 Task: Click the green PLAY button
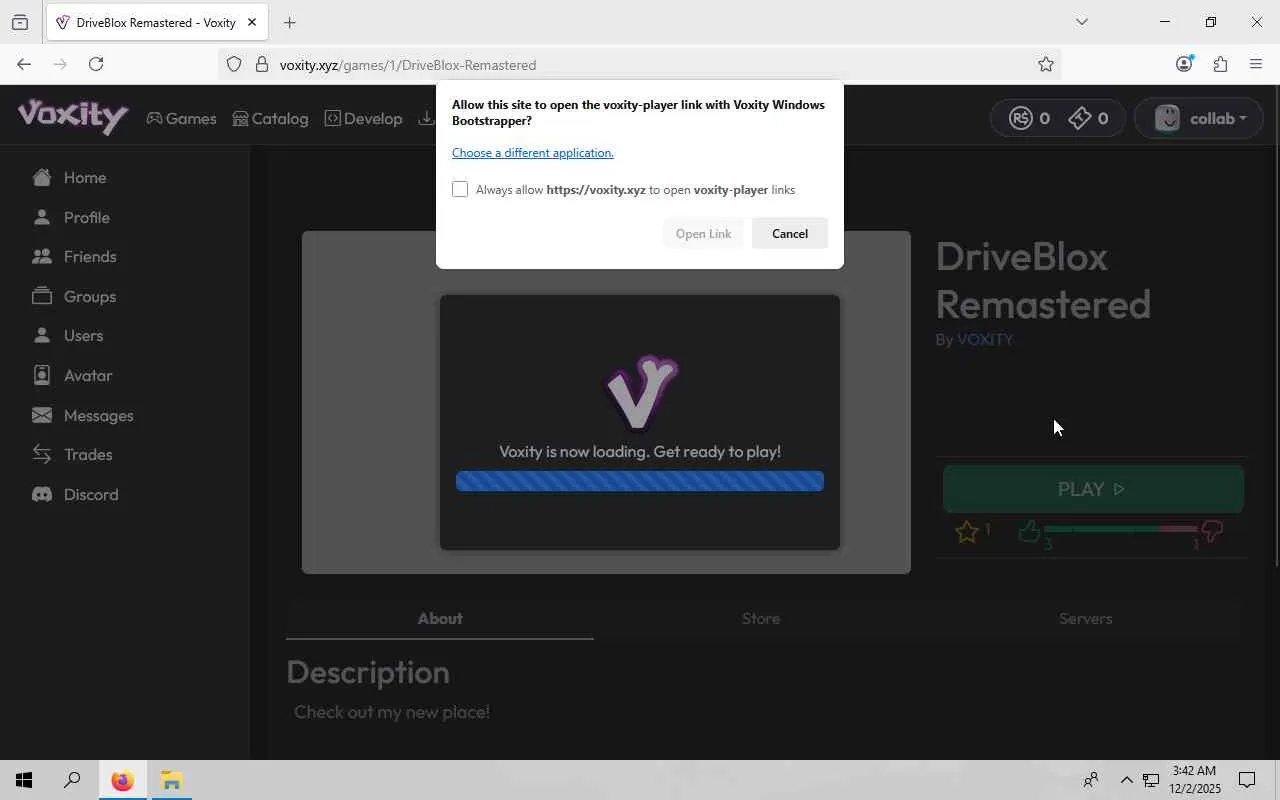point(1093,489)
